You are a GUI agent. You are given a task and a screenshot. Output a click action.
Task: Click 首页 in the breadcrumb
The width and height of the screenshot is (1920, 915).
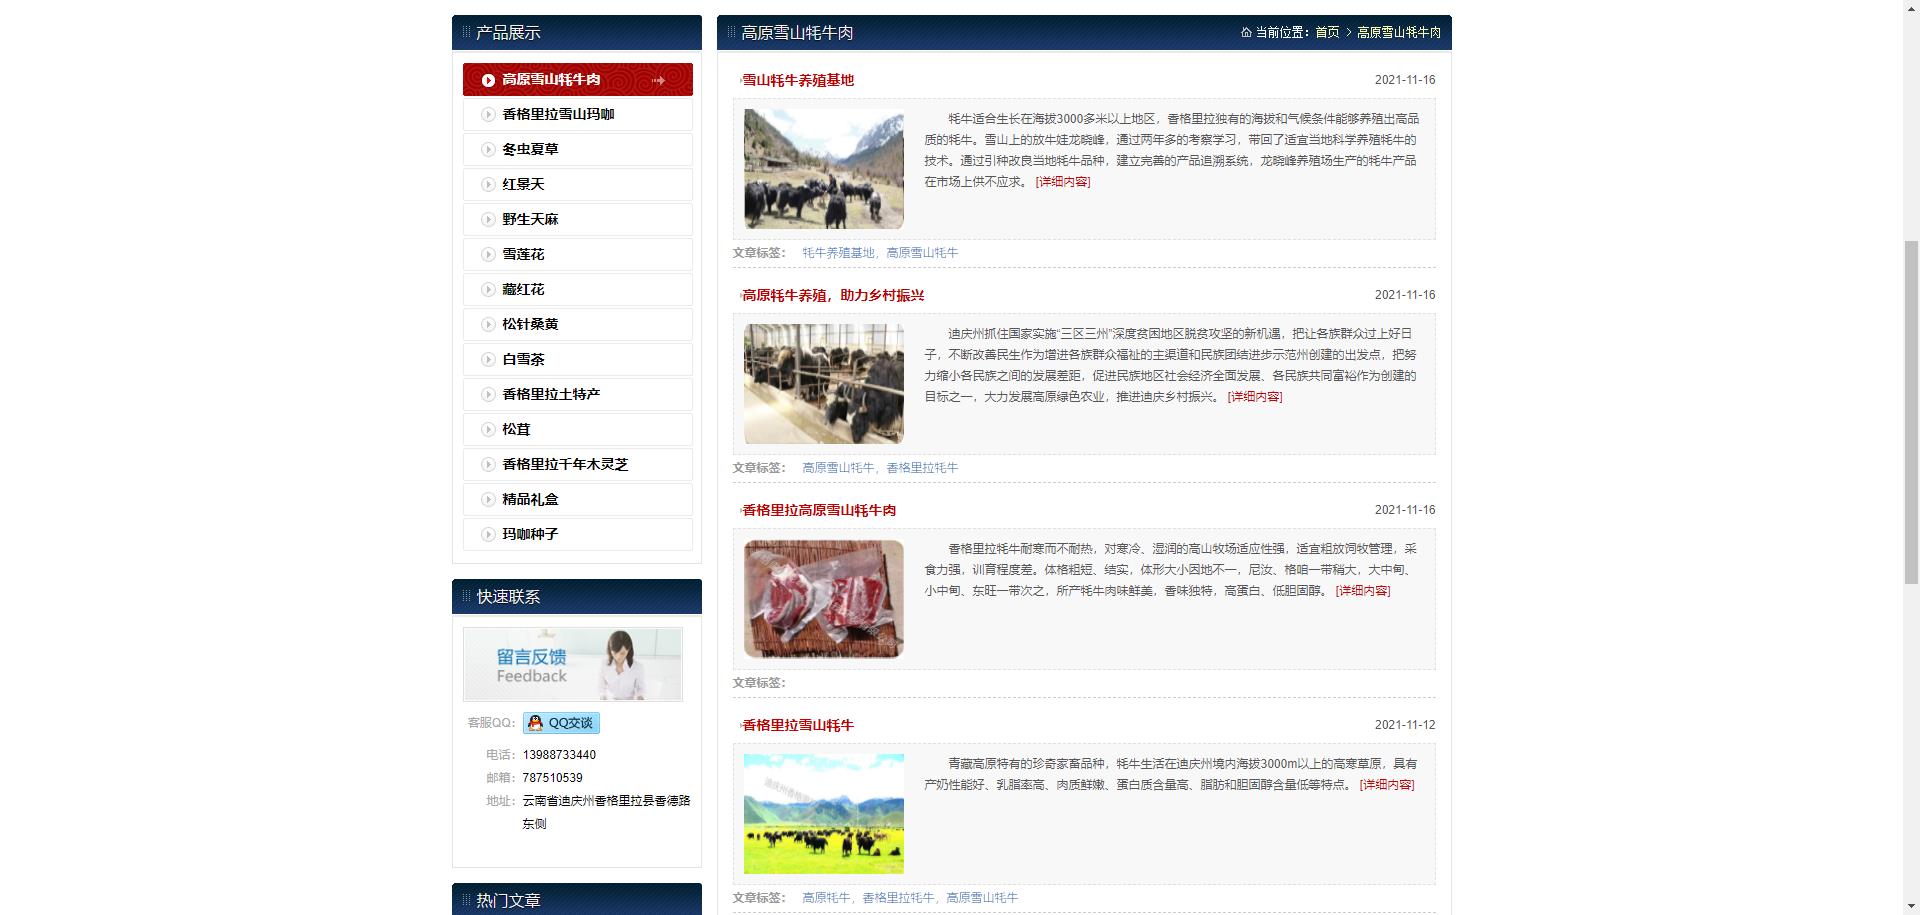click(1327, 33)
